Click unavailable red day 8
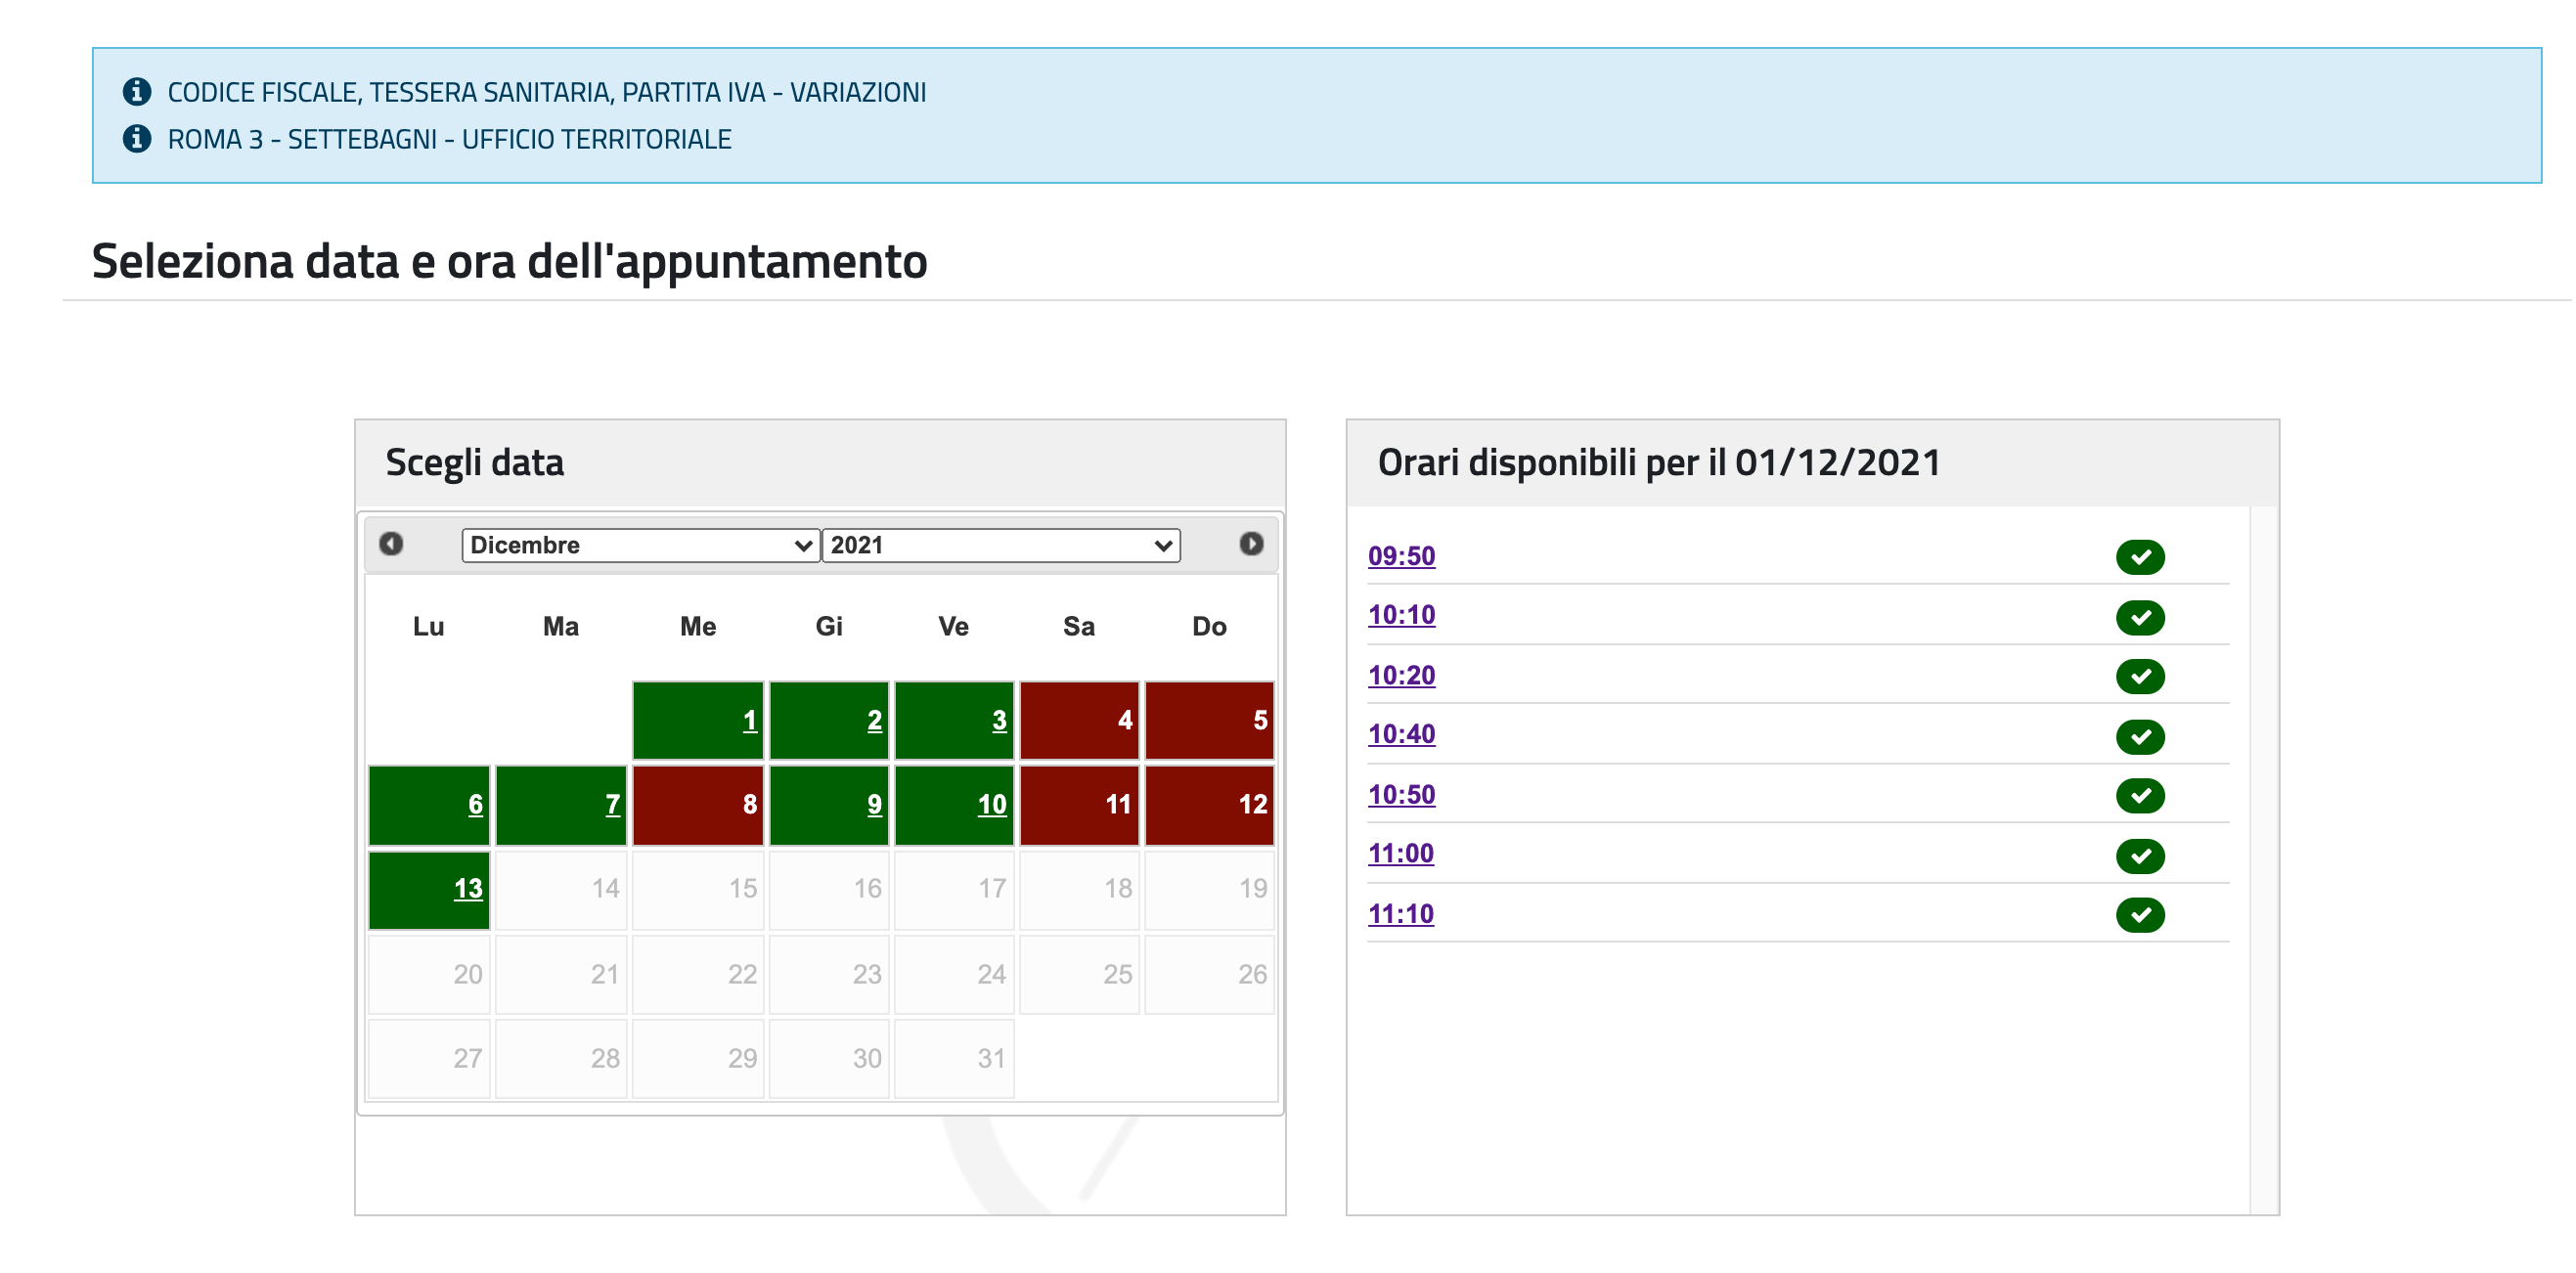The width and height of the screenshot is (2576, 1273). coord(698,805)
